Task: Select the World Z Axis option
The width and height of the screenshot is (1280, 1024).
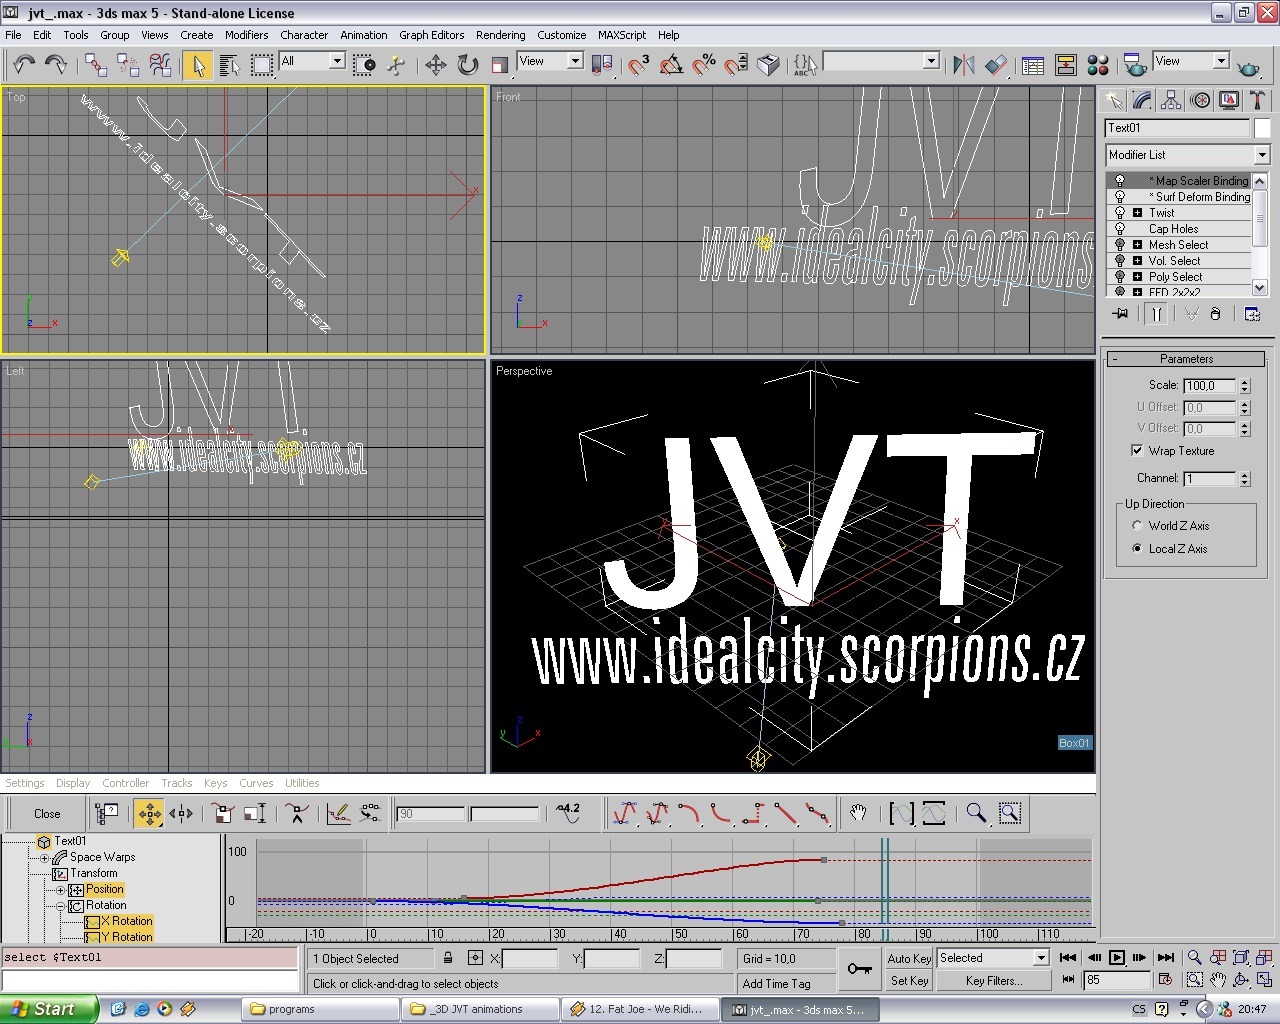Action: pos(1137,526)
